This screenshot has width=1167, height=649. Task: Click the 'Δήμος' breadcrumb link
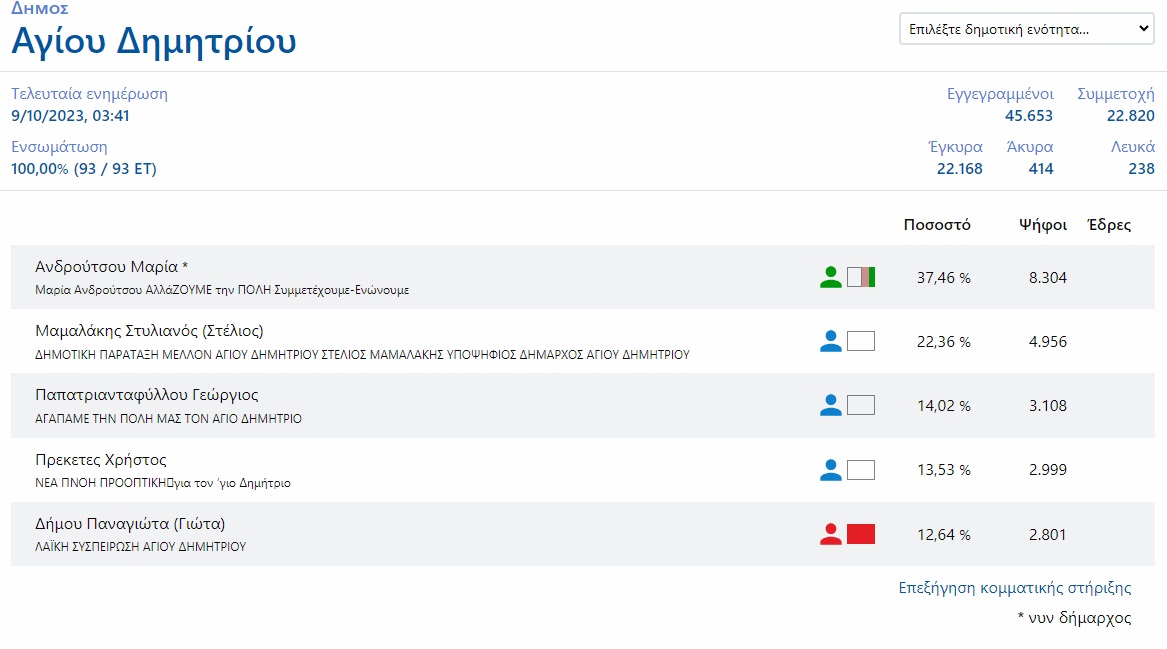pyautogui.click(x=40, y=8)
